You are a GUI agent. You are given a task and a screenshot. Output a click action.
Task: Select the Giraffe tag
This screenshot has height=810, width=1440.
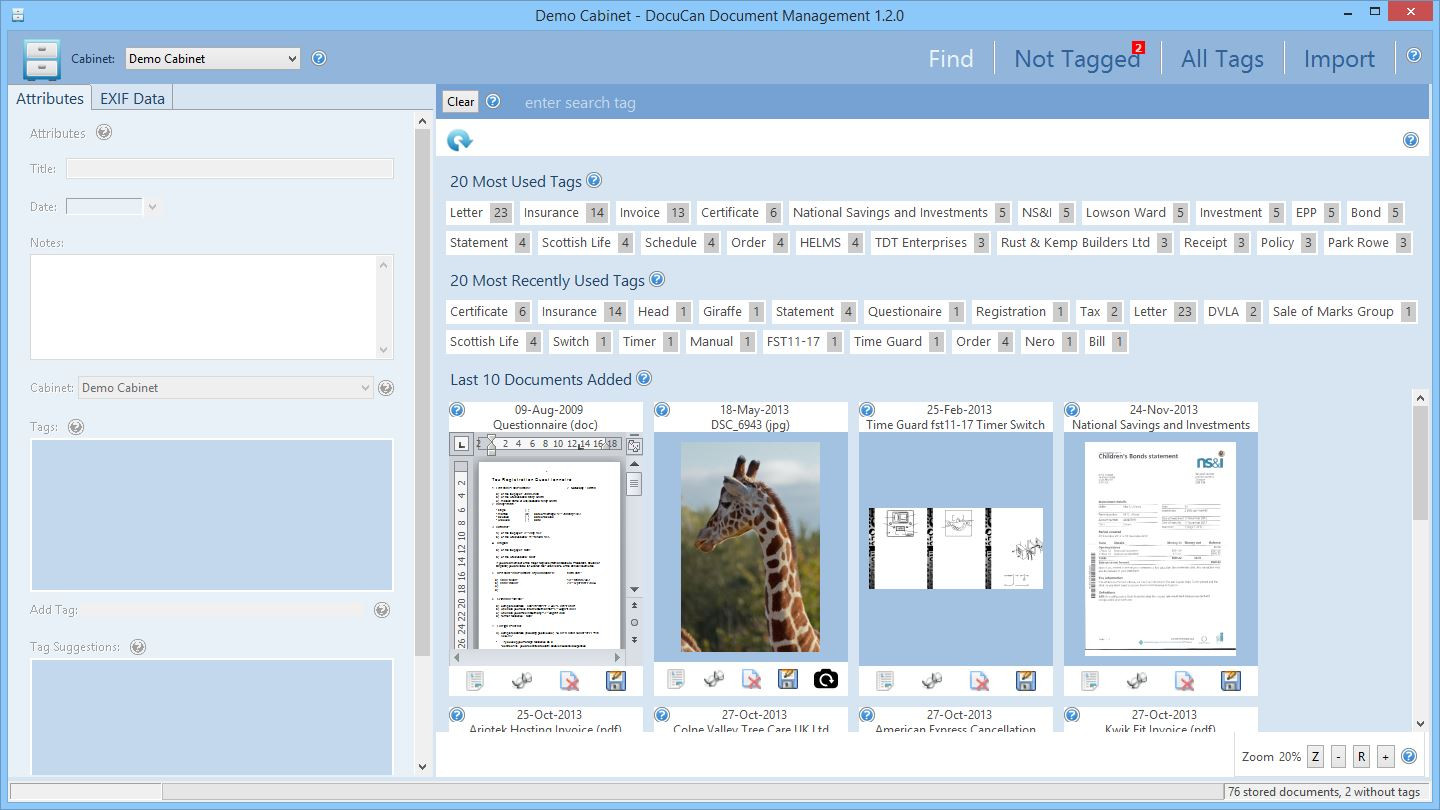(732, 311)
